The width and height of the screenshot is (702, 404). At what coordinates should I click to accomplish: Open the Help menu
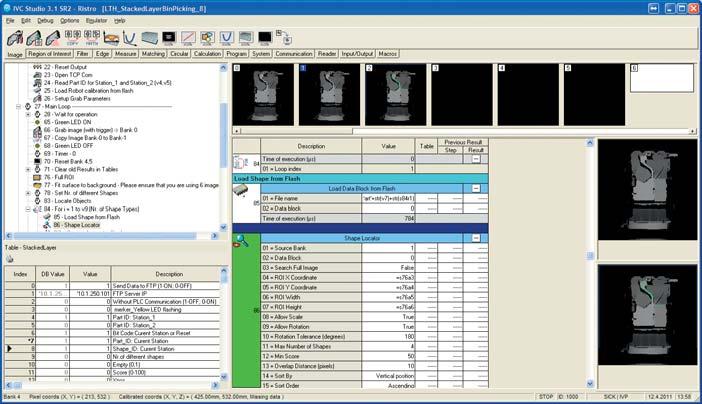coord(120,21)
